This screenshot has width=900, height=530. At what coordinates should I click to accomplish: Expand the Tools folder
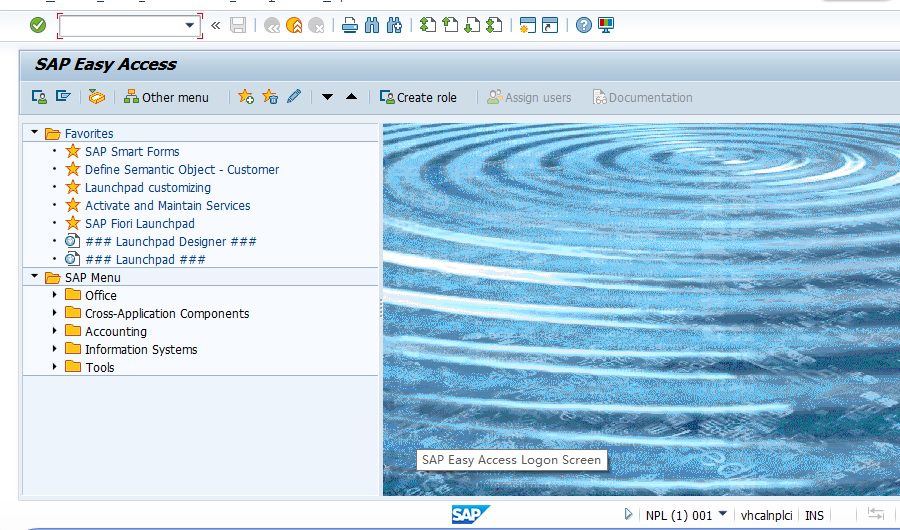click(x=55, y=366)
